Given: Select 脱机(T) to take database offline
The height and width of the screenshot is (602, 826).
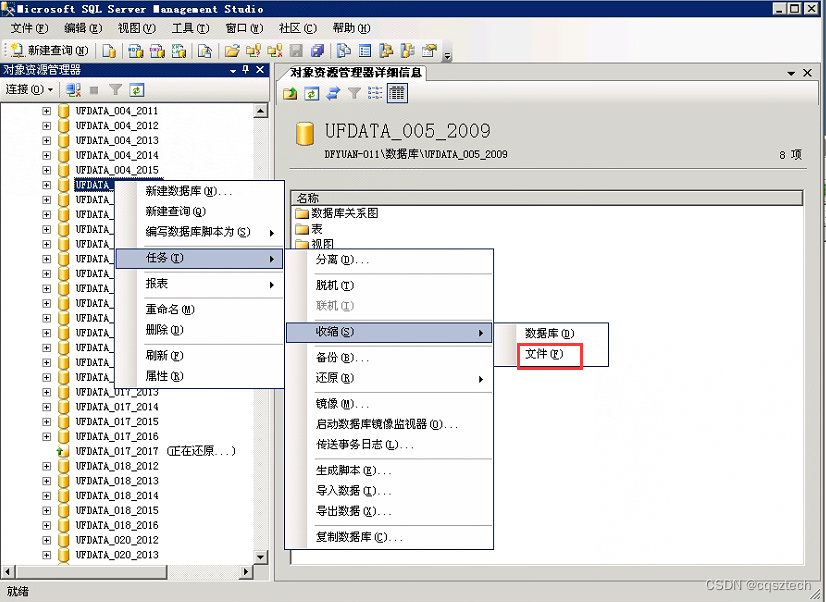Looking at the screenshot, I should (389, 285).
